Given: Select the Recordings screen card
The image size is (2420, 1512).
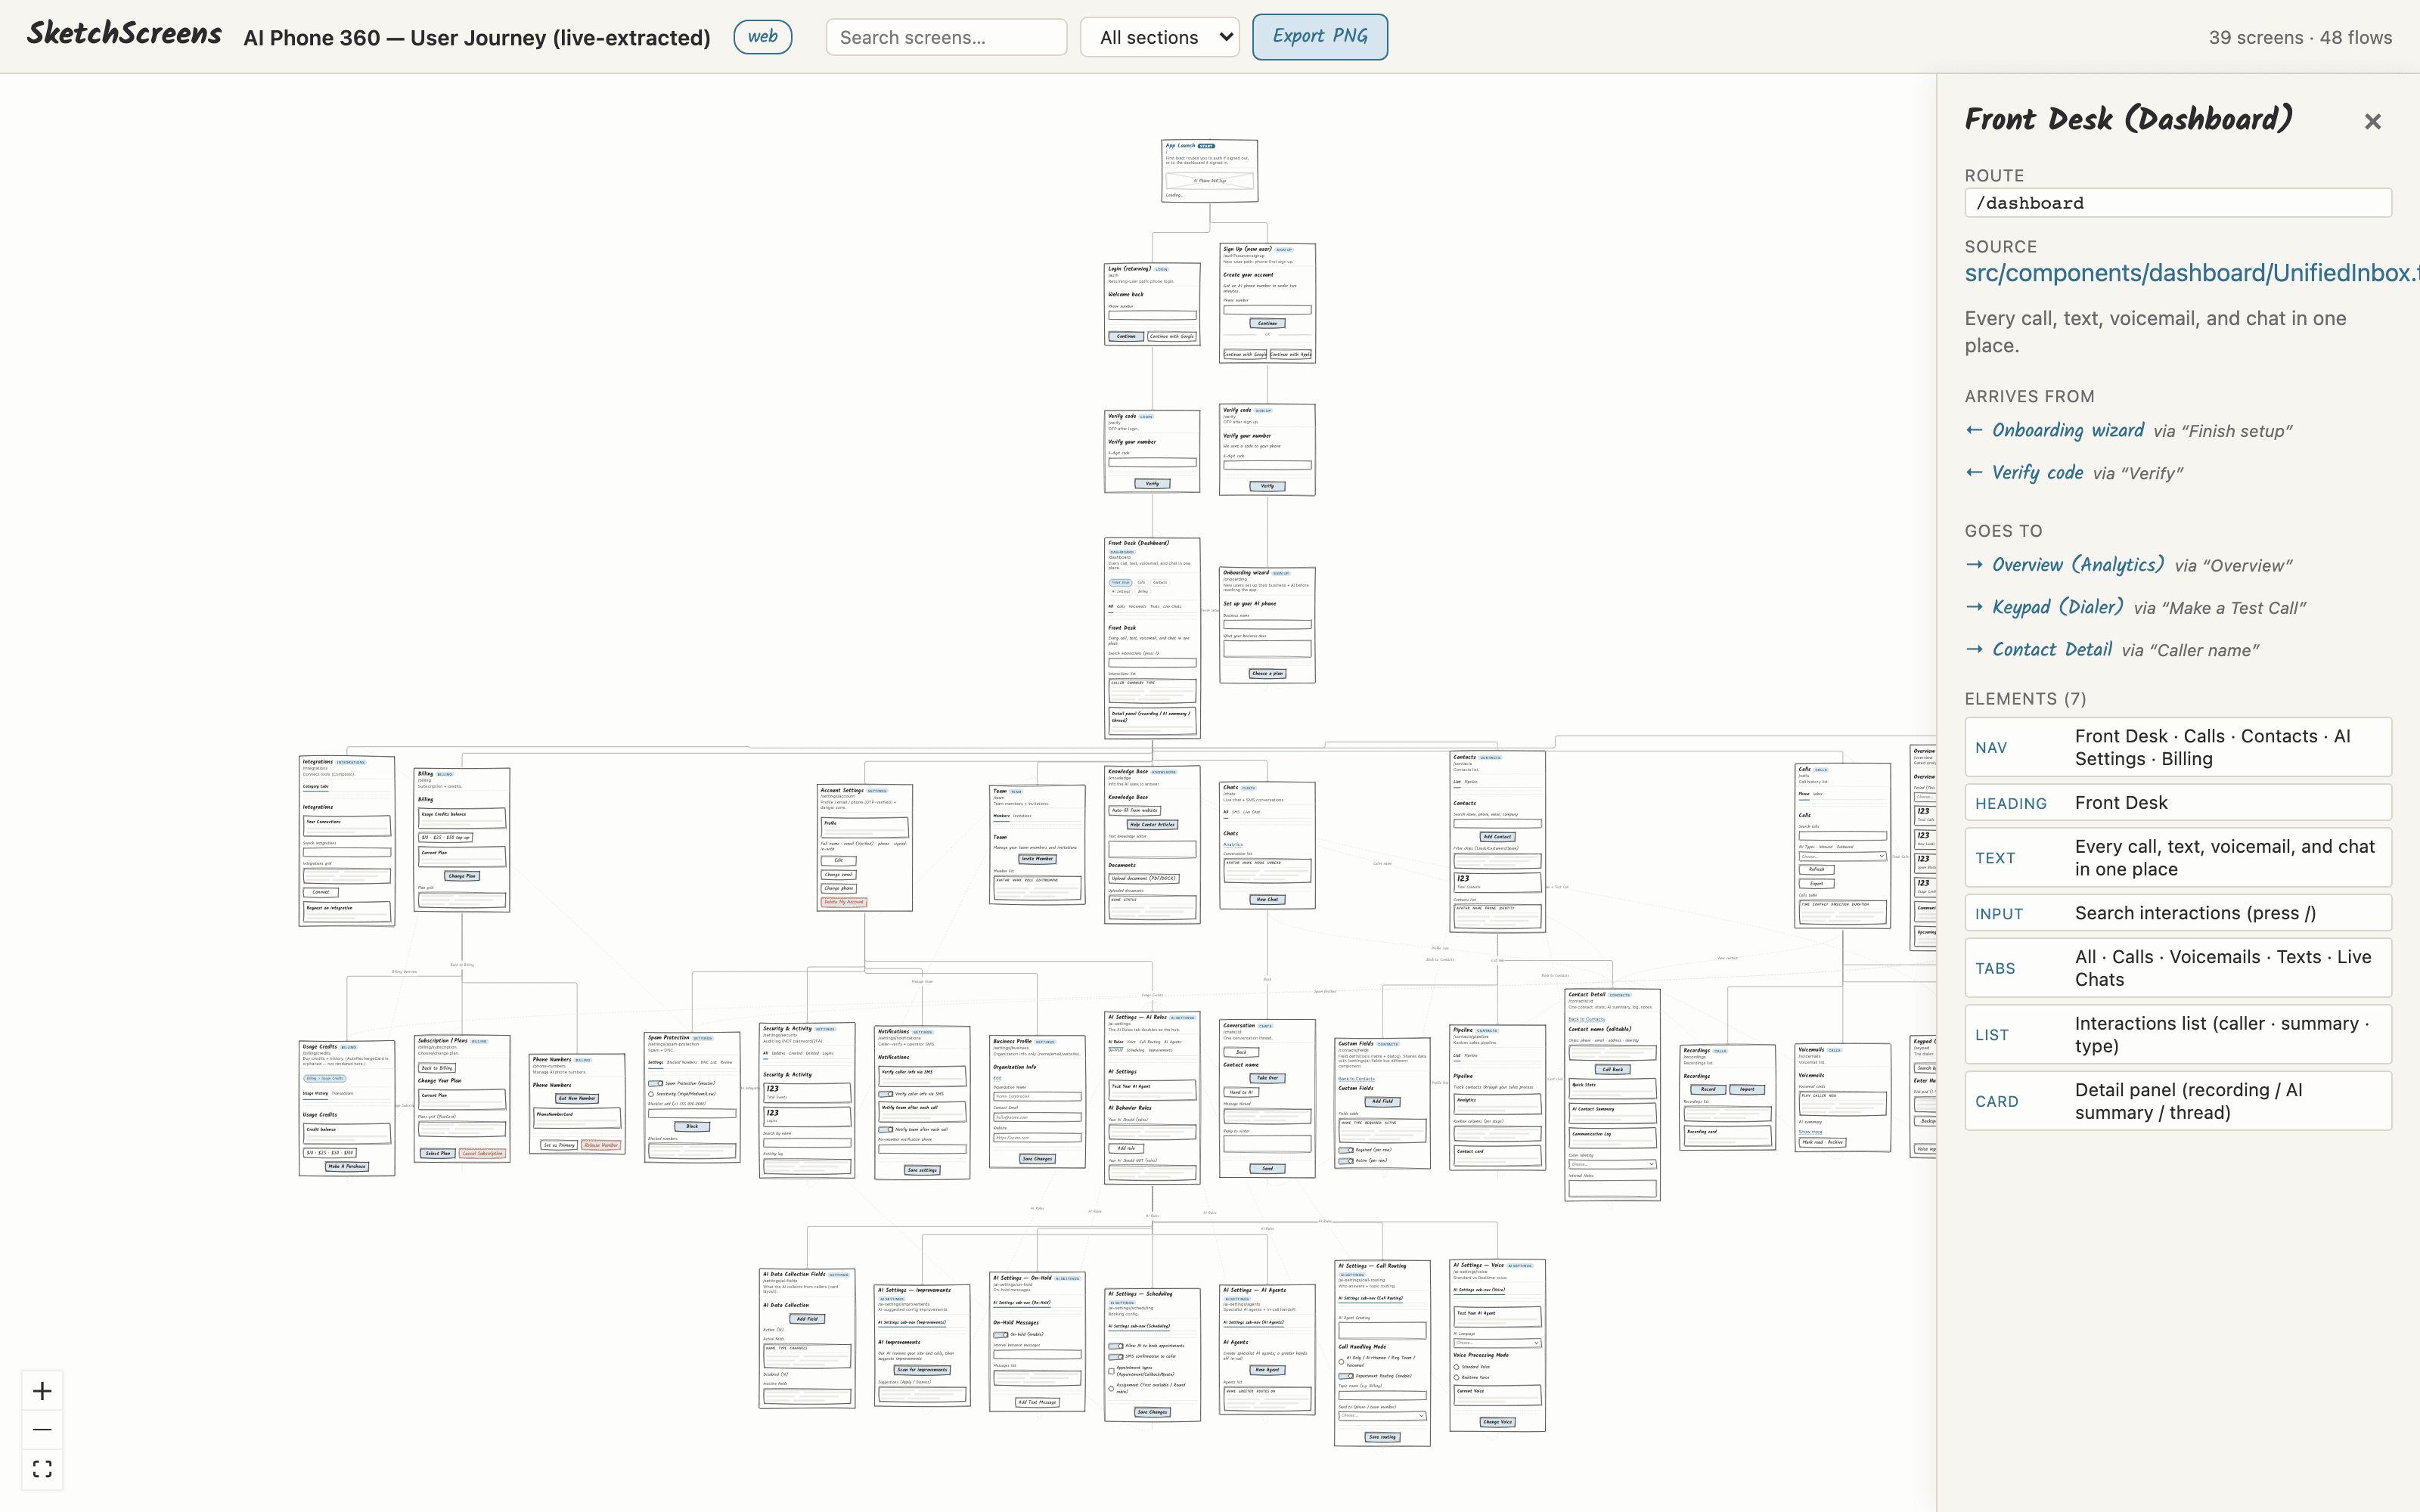Looking at the screenshot, I should [1728, 1098].
